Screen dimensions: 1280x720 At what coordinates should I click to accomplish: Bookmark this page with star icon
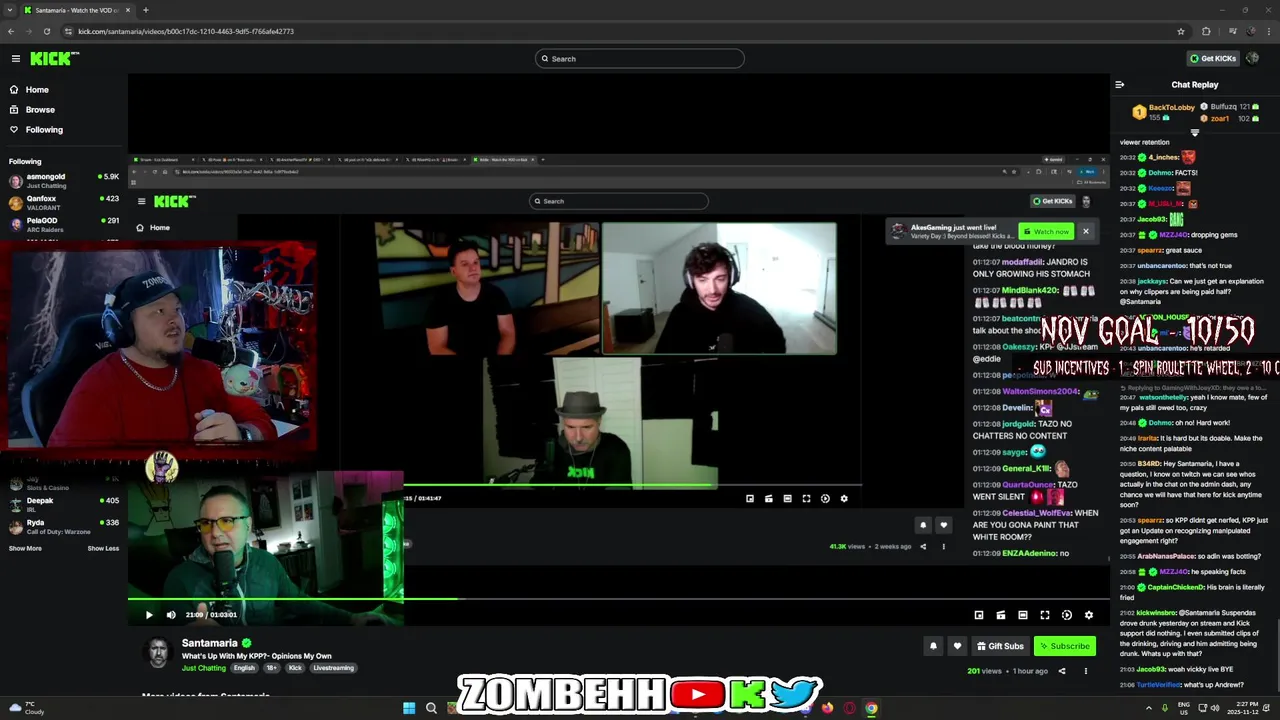[x=1181, y=31]
